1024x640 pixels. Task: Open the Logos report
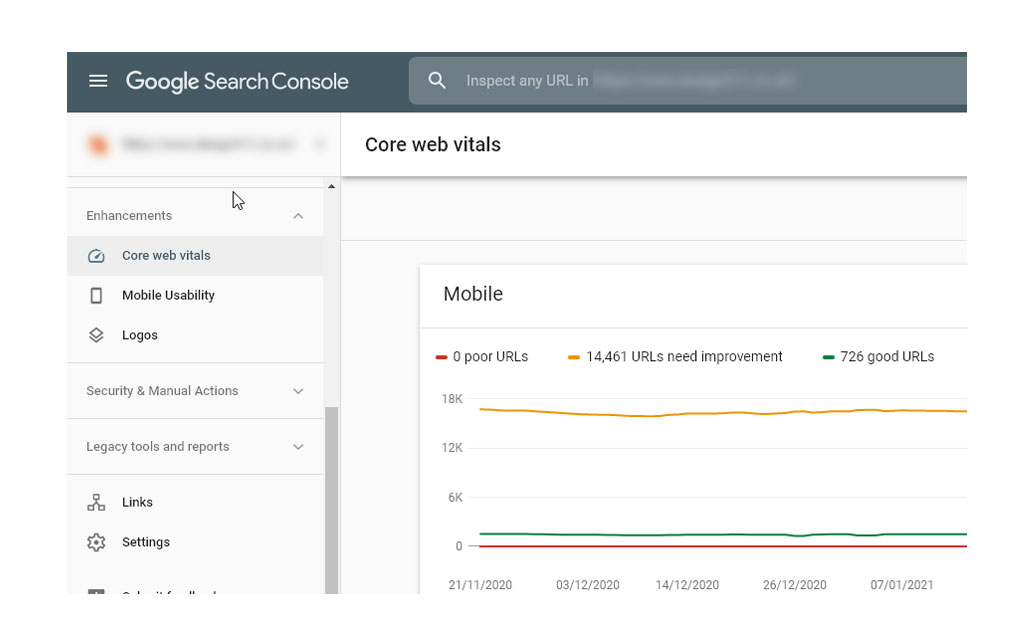[x=195, y=335]
